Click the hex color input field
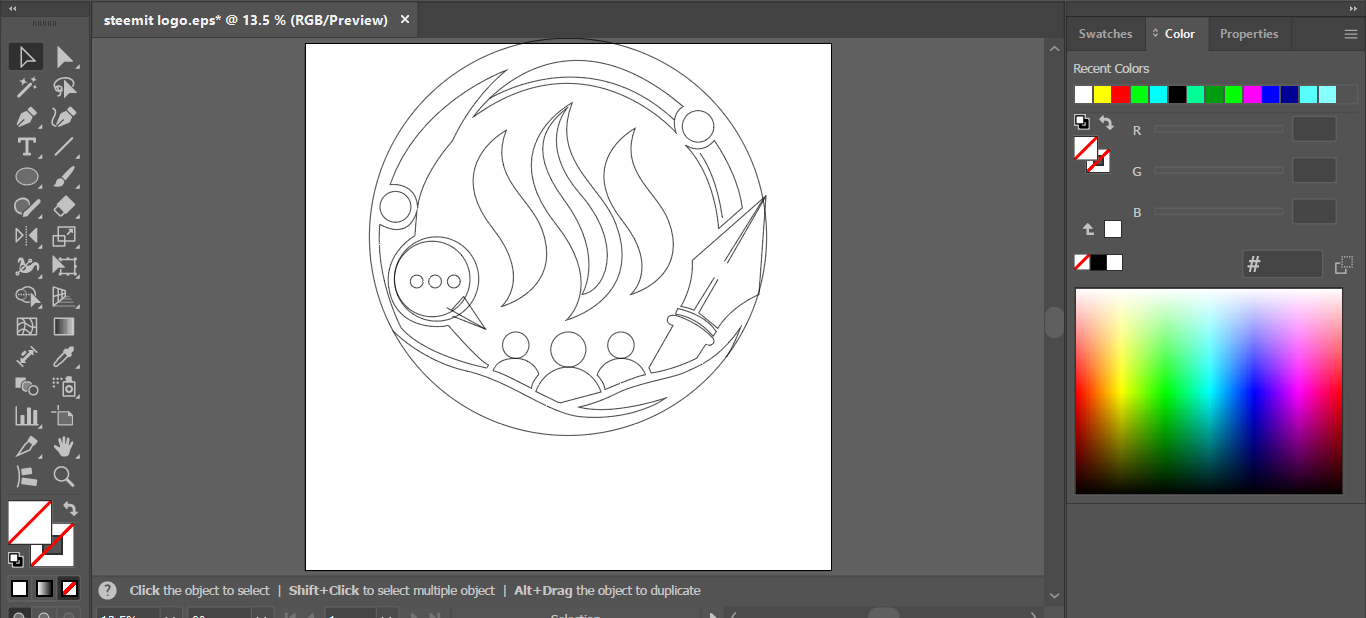Screen dimensions: 1366x618 1282,264
